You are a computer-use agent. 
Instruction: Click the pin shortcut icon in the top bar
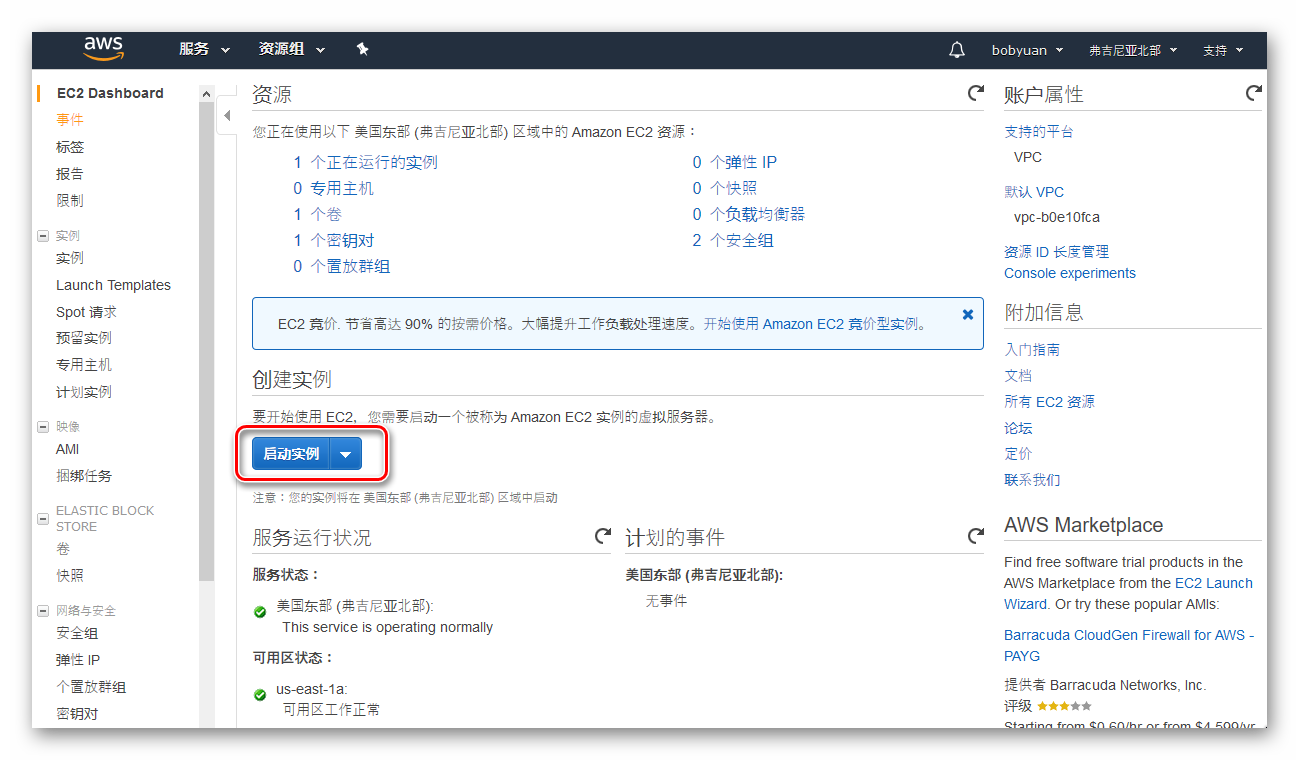click(362, 49)
